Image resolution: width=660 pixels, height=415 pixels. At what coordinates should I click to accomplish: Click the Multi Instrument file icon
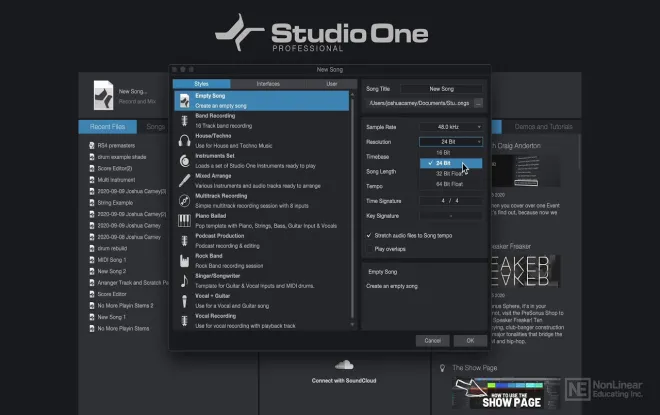(92, 180)
